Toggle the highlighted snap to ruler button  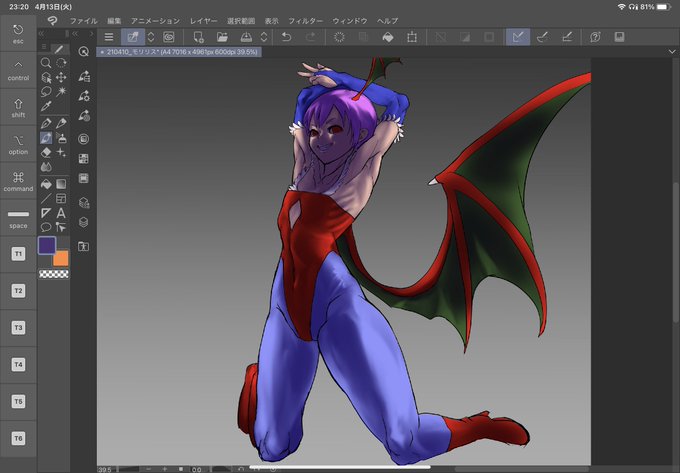(x=518, y=37)
